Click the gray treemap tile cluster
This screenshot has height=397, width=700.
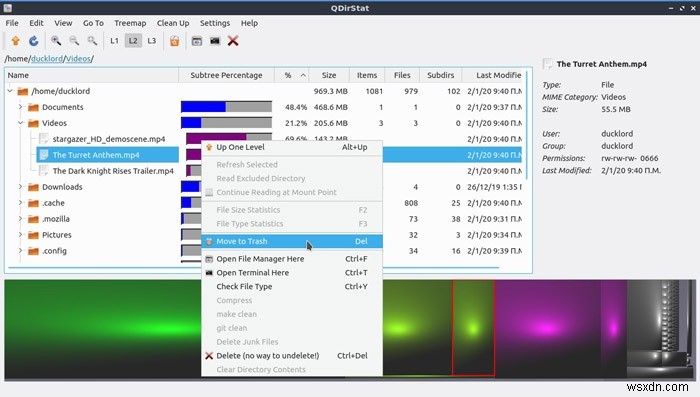pyautogui.click(x=661, y=329)
